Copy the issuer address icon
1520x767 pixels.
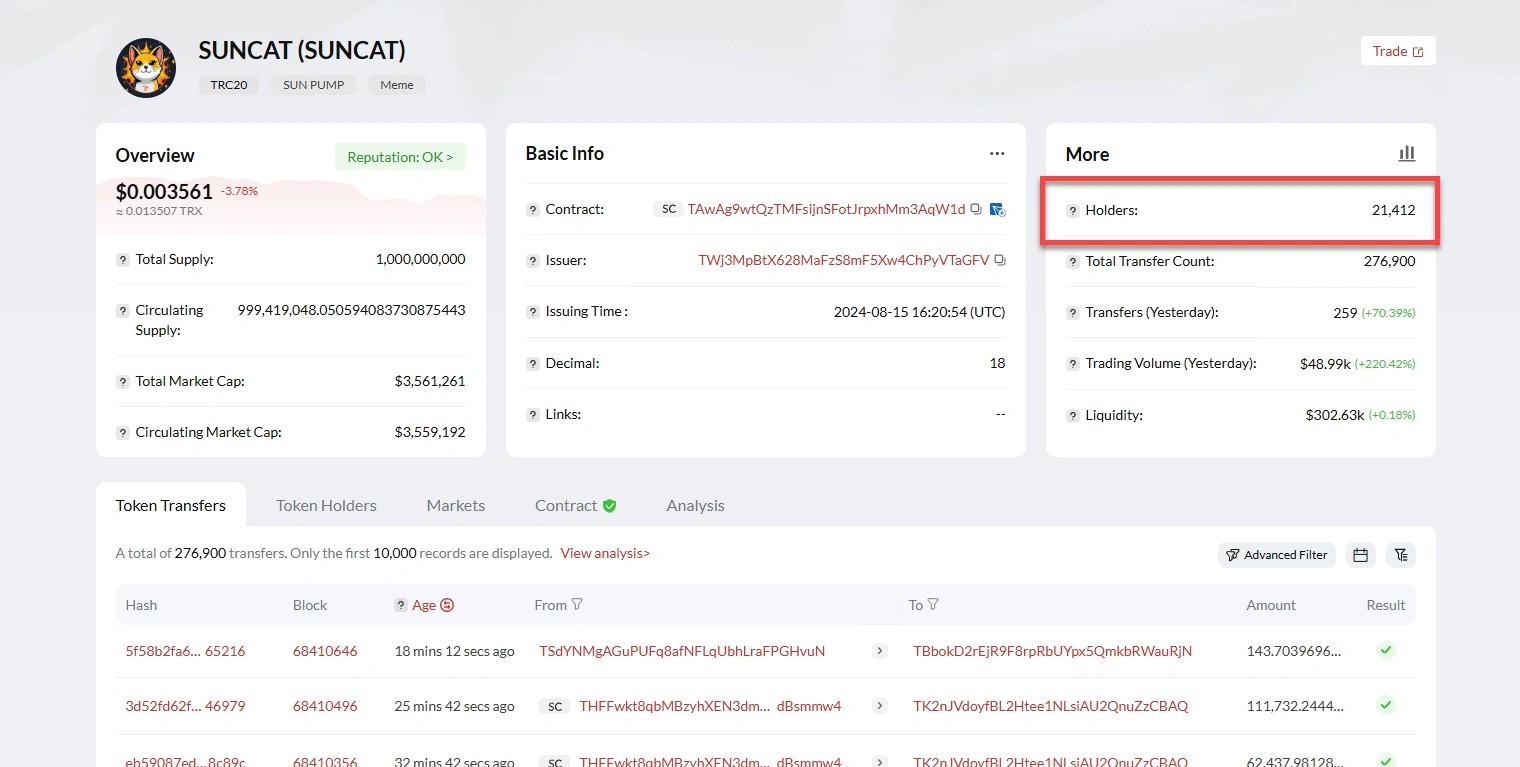(x=1000, y=260)
